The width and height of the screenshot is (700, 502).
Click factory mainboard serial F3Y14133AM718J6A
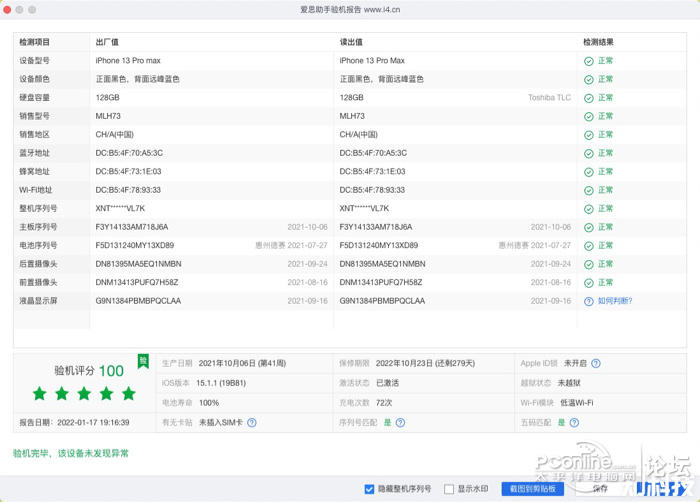[132, 227]
